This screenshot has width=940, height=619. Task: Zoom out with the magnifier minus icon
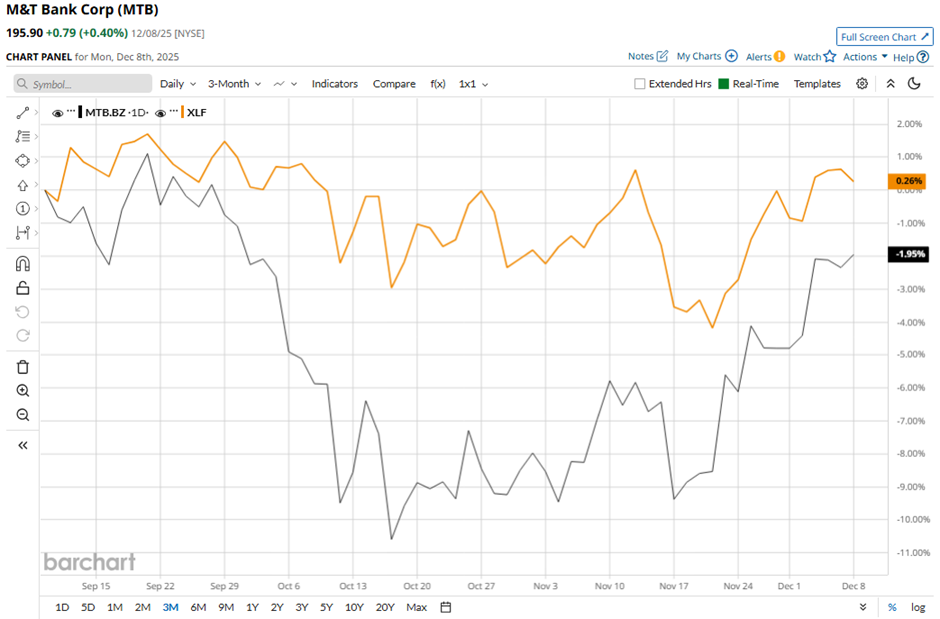click(x=22, y=415)
